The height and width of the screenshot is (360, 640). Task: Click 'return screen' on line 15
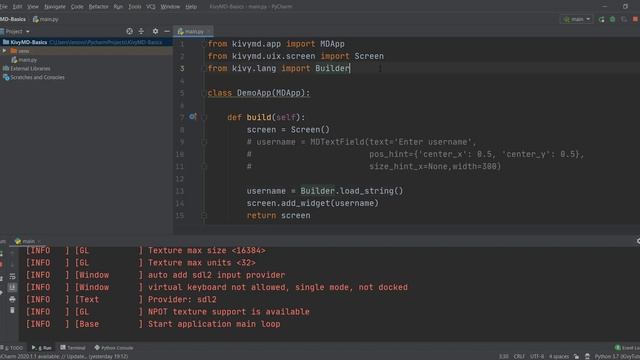(278, 216)
